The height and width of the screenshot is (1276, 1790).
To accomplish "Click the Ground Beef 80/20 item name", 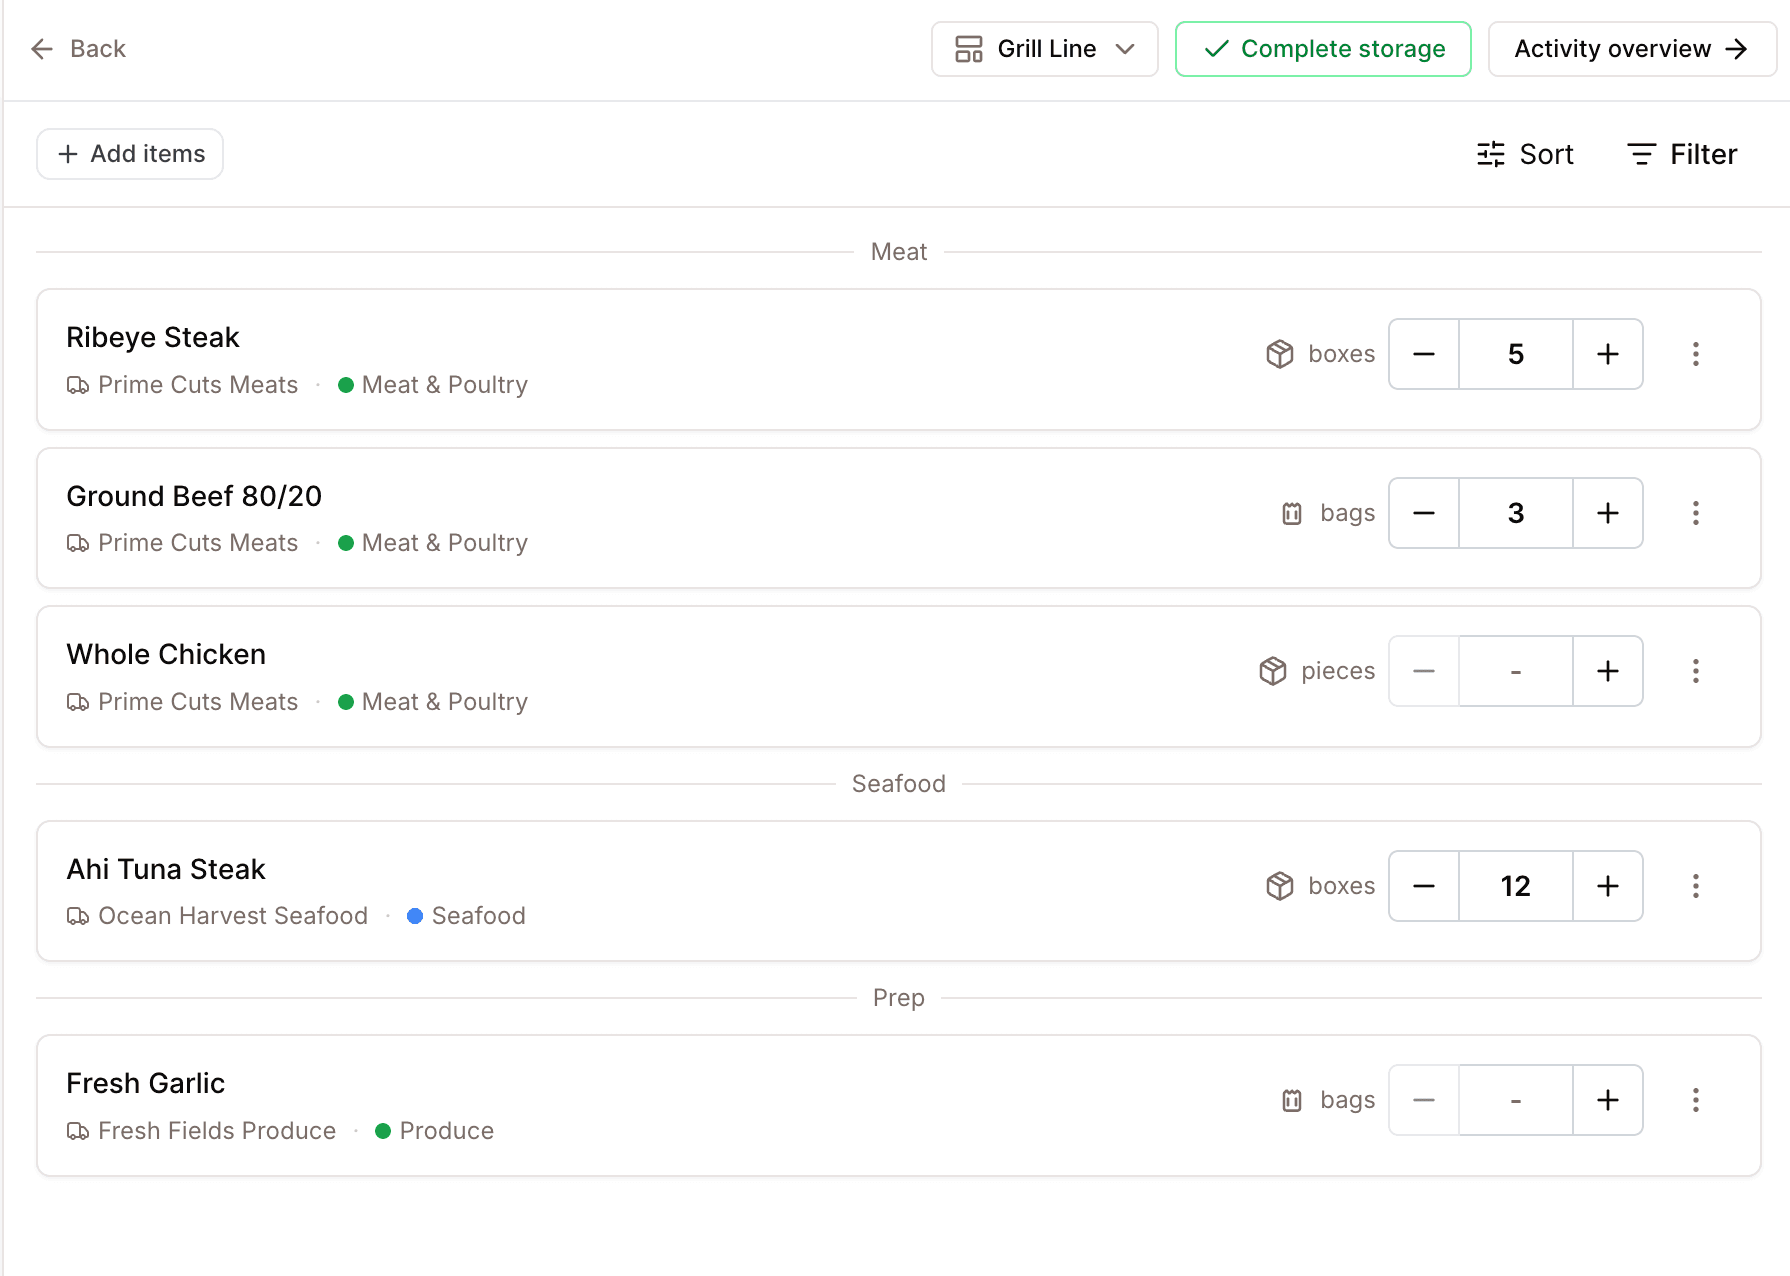I will point(194,496).
